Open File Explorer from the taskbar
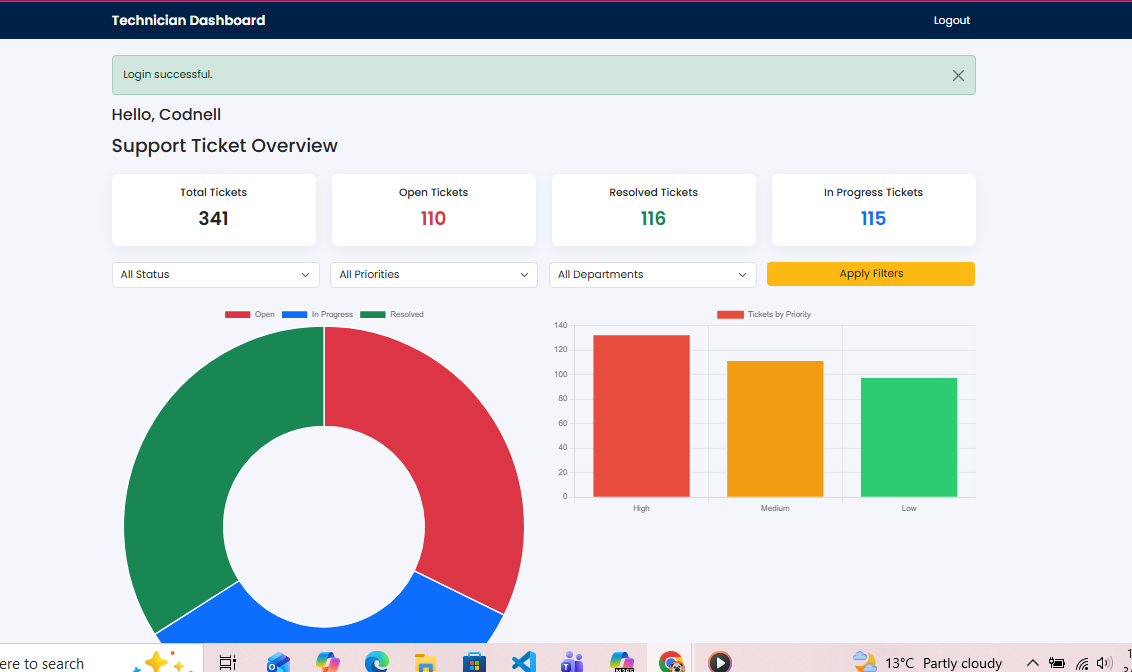The width and height of the screenshot is (1132, 672). point(425,662)
